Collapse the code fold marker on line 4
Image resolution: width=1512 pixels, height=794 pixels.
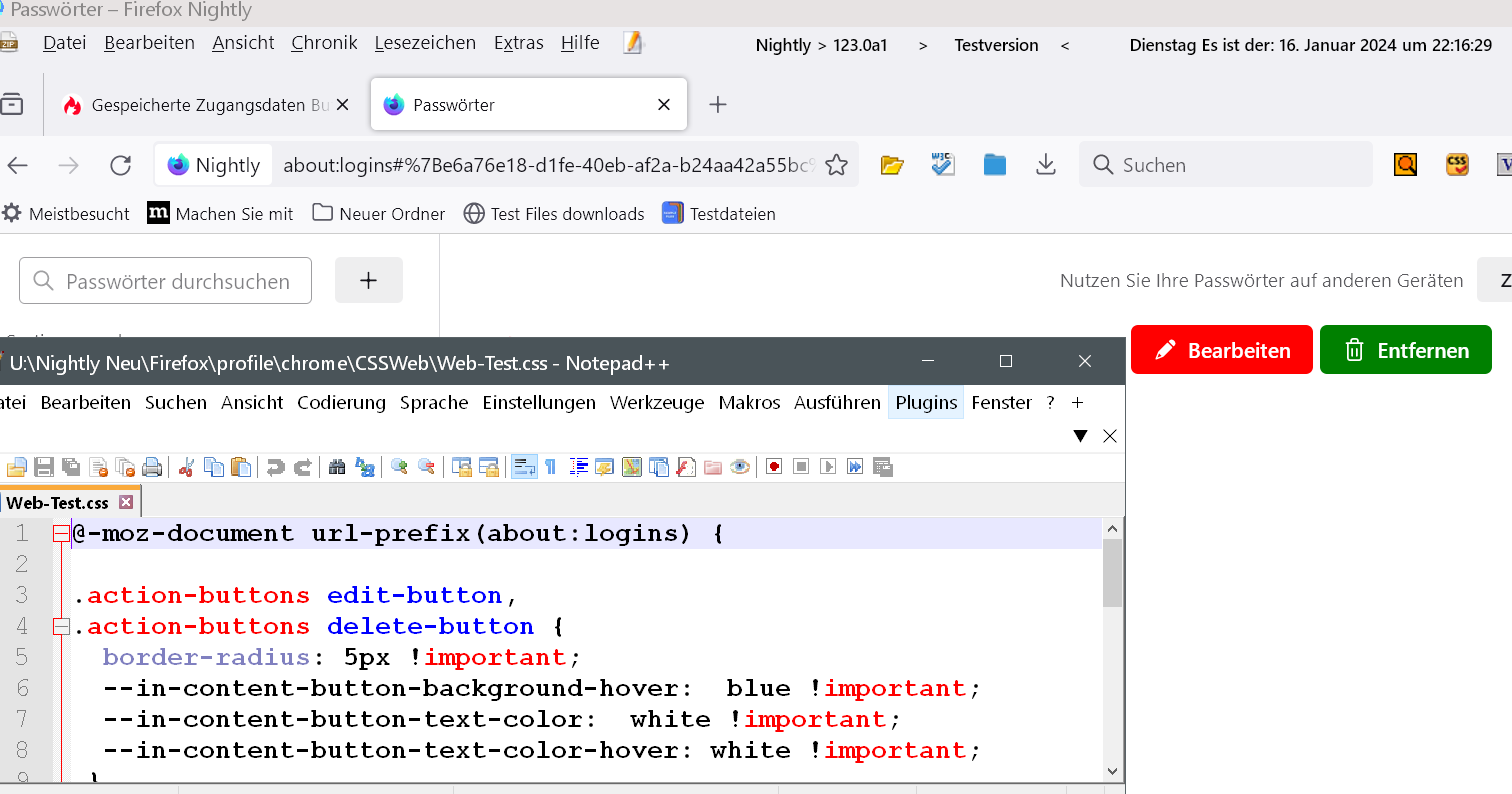pos(61,627)
